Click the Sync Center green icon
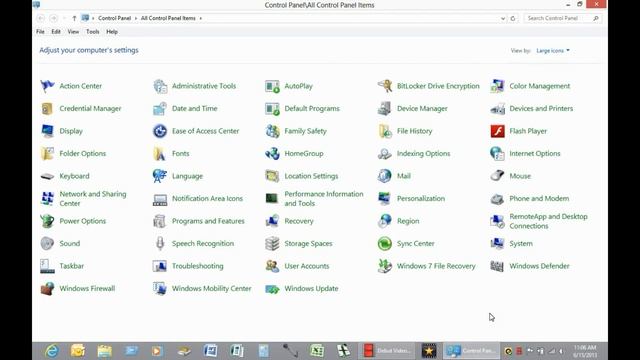Screen dimensions: 640x360 (x=385, y=243)
